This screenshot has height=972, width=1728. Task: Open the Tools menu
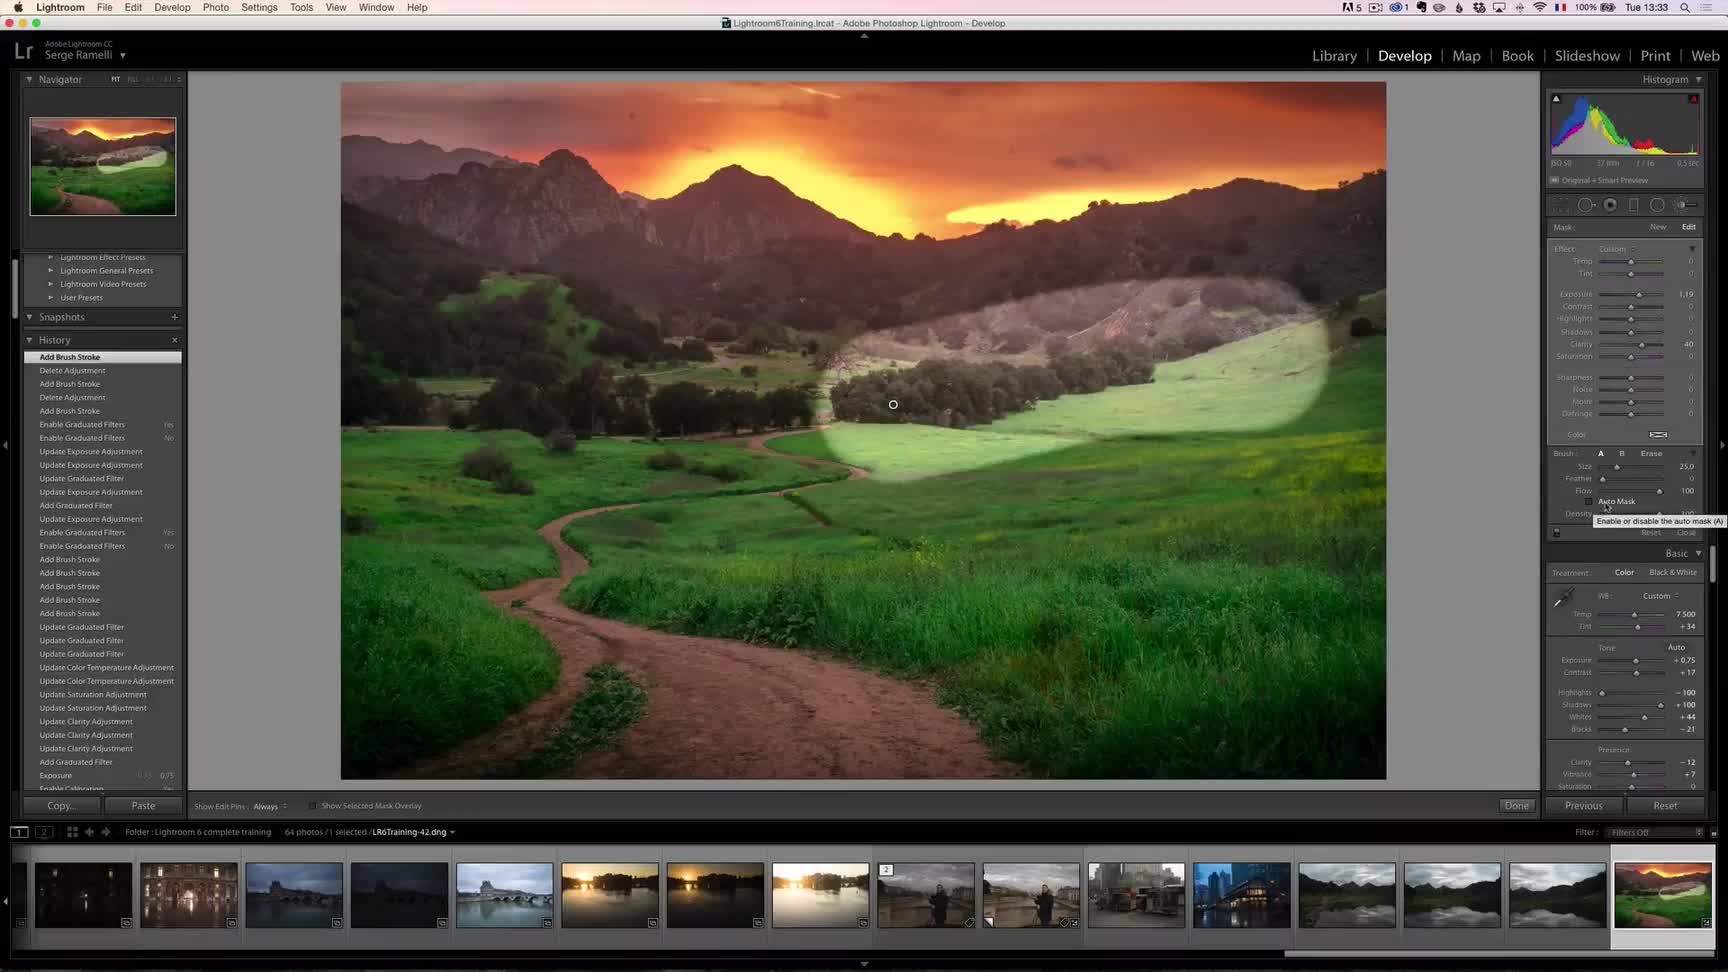click(x=301, y=7)
